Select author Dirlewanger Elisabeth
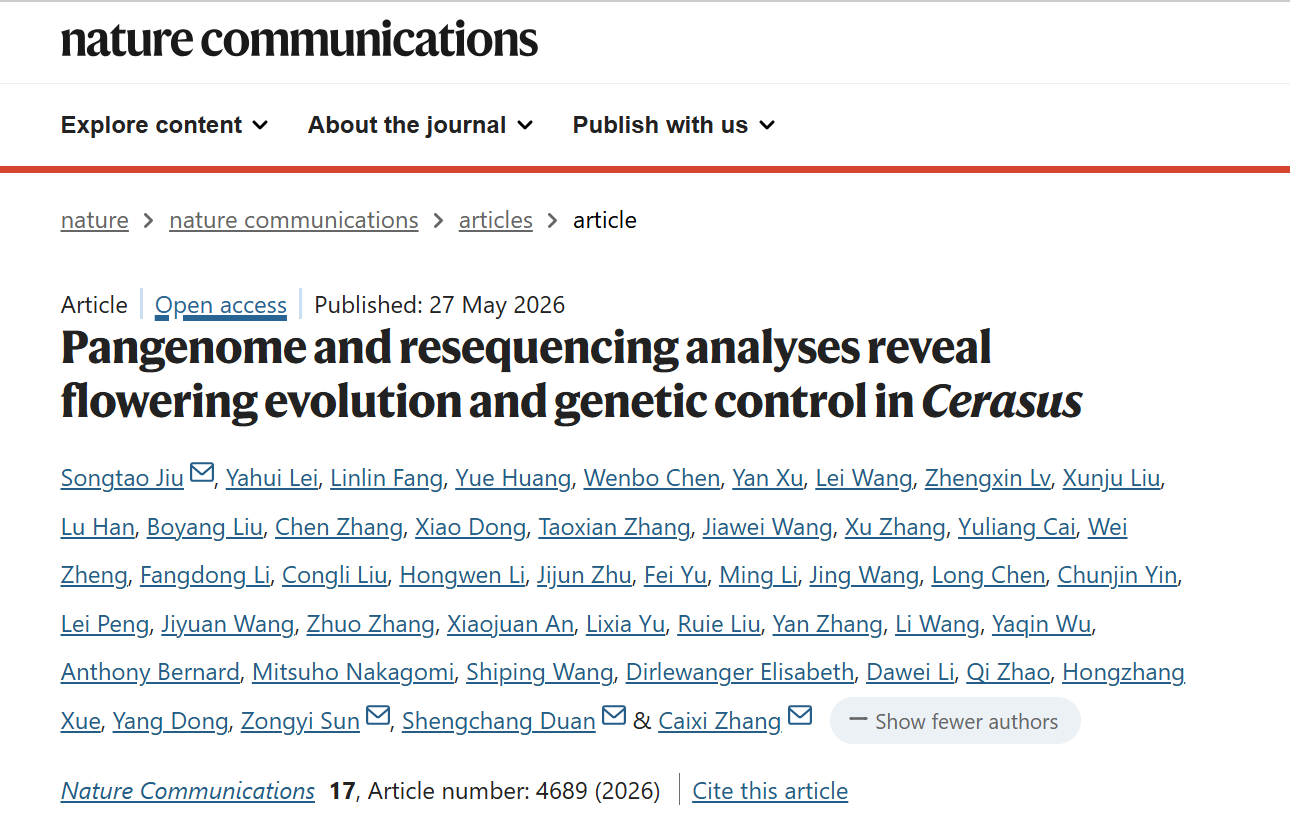The image size is (1290, 825). click(740, 672)
